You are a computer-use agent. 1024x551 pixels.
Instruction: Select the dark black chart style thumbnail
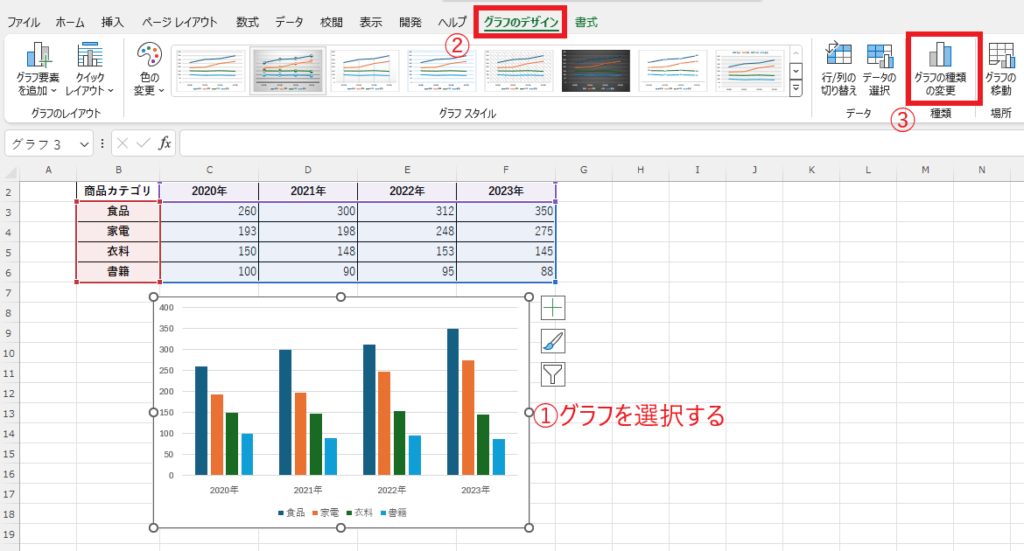[x=596, y=71]
